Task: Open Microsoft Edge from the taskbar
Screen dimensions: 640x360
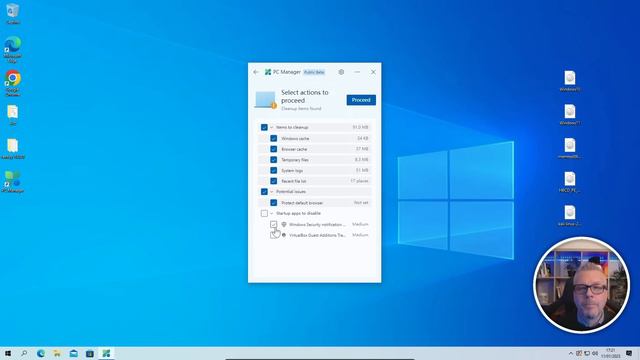Action: point(41,353)
